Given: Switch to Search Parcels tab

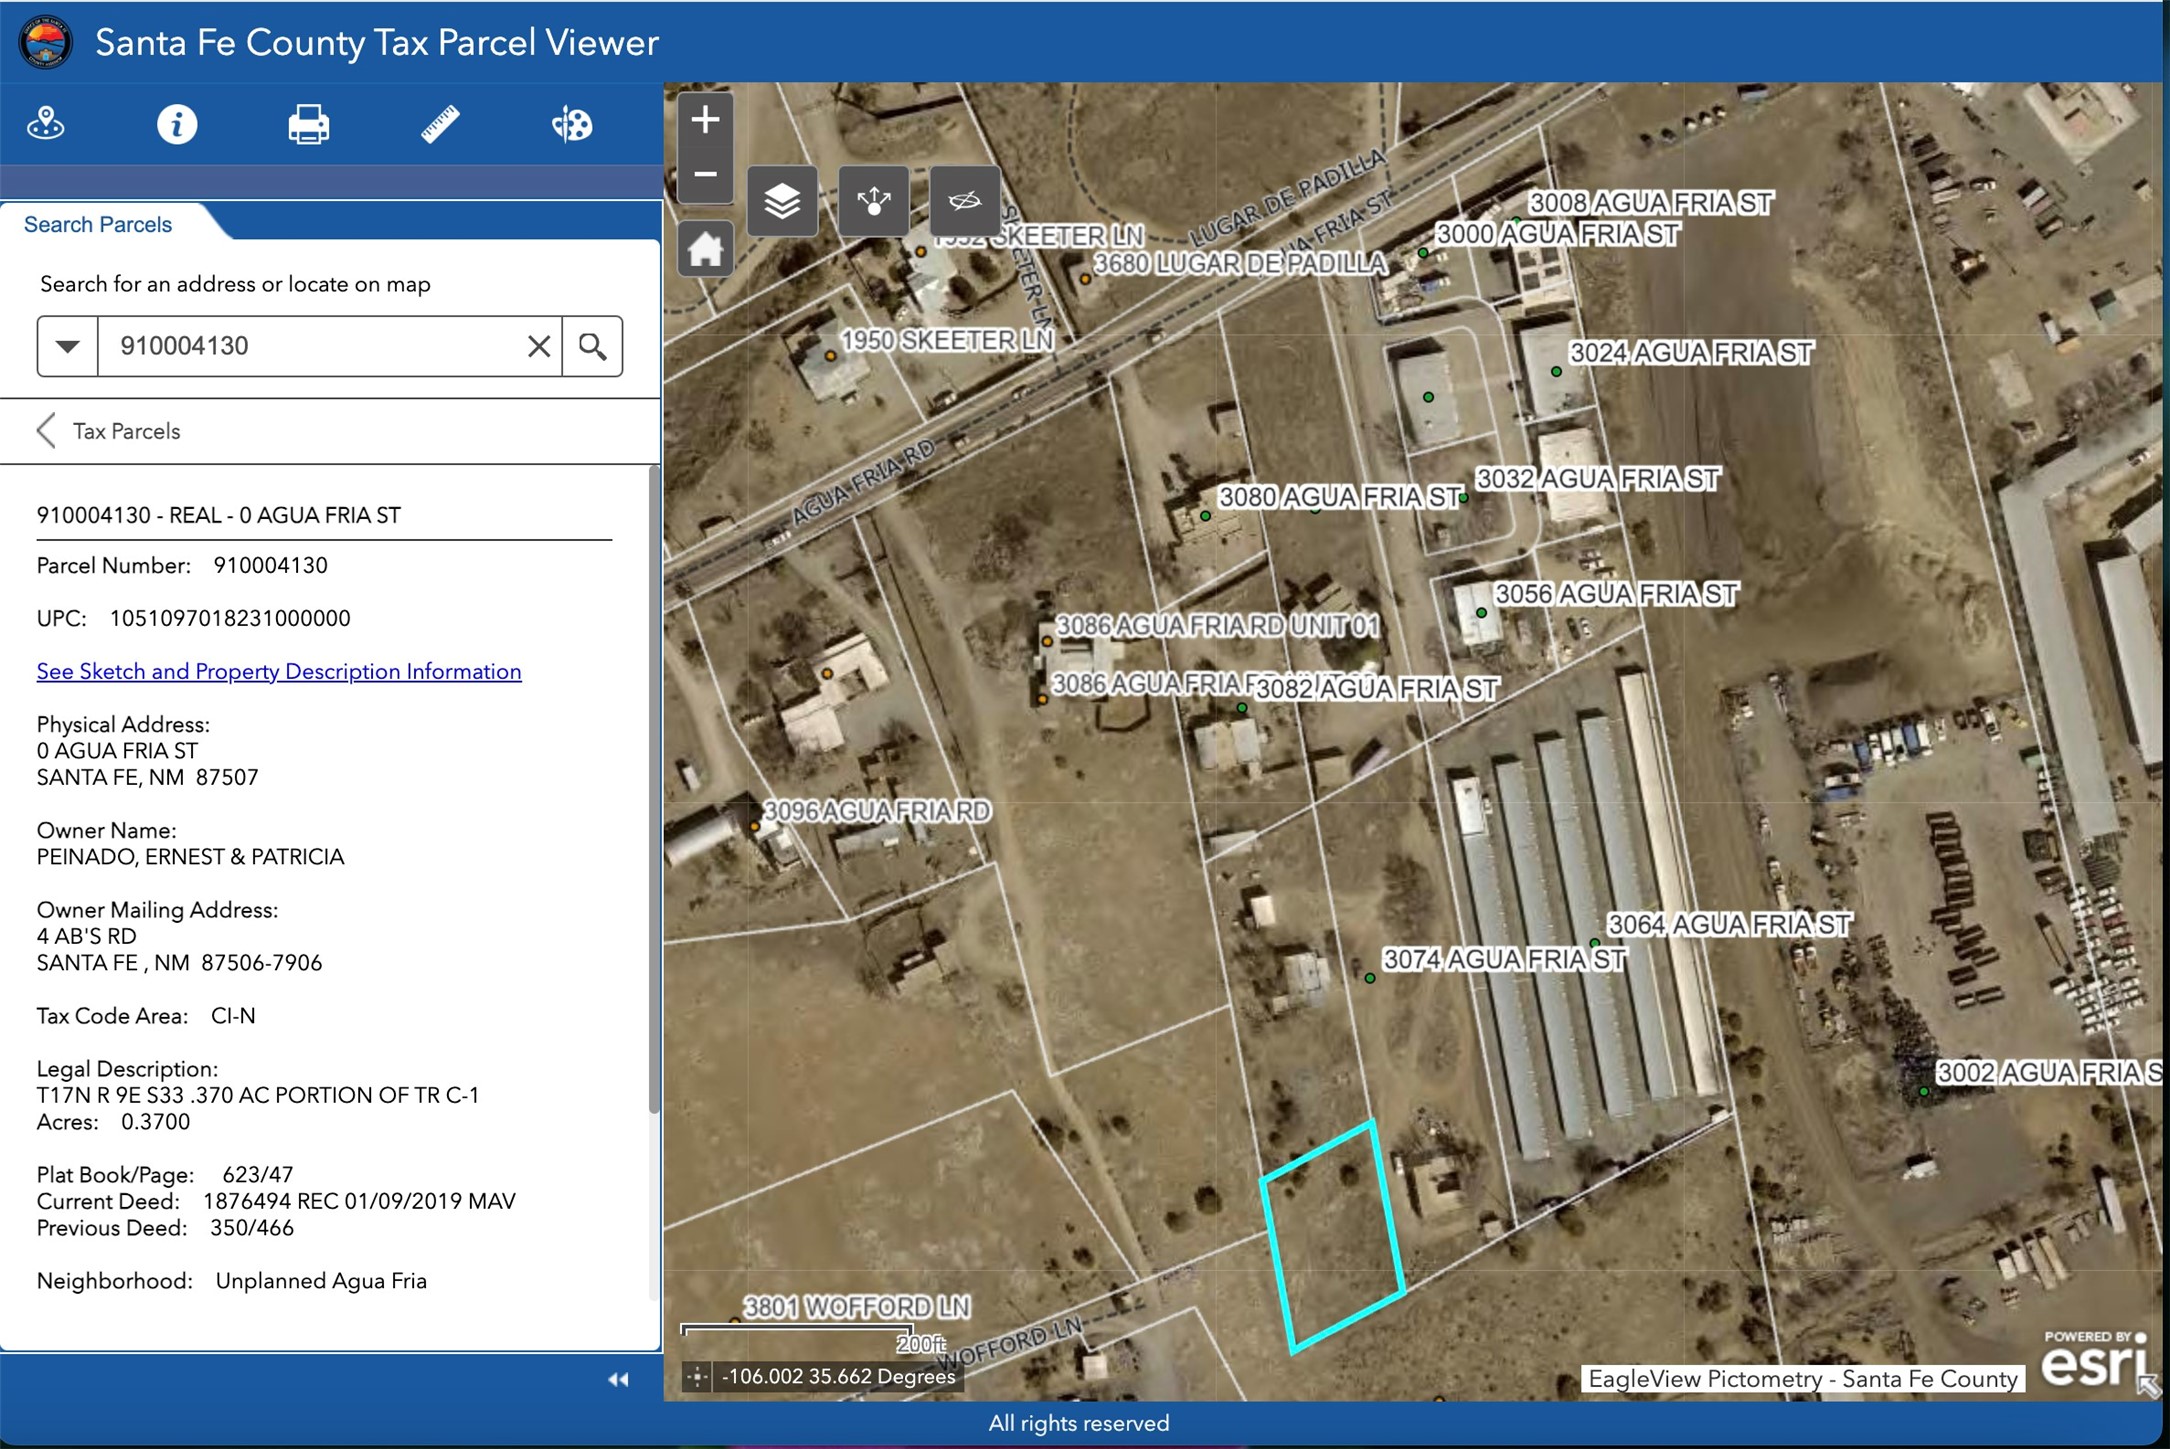Looking at the screenshot, I should coord(98,224).
